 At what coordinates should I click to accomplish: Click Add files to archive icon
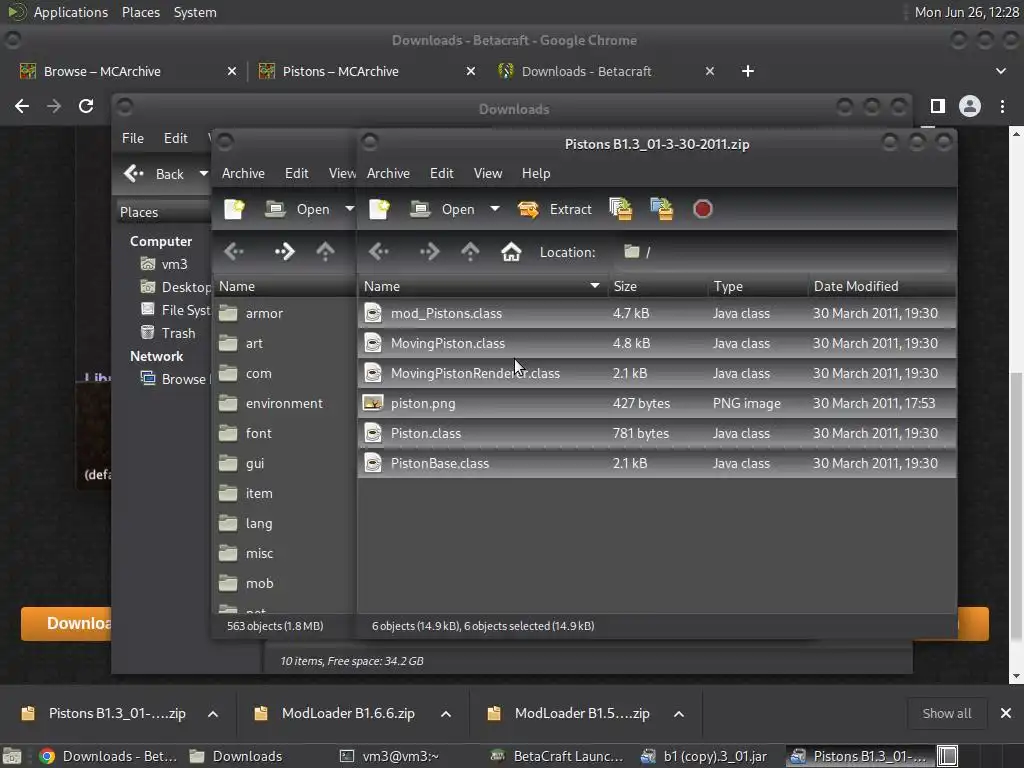621,209
